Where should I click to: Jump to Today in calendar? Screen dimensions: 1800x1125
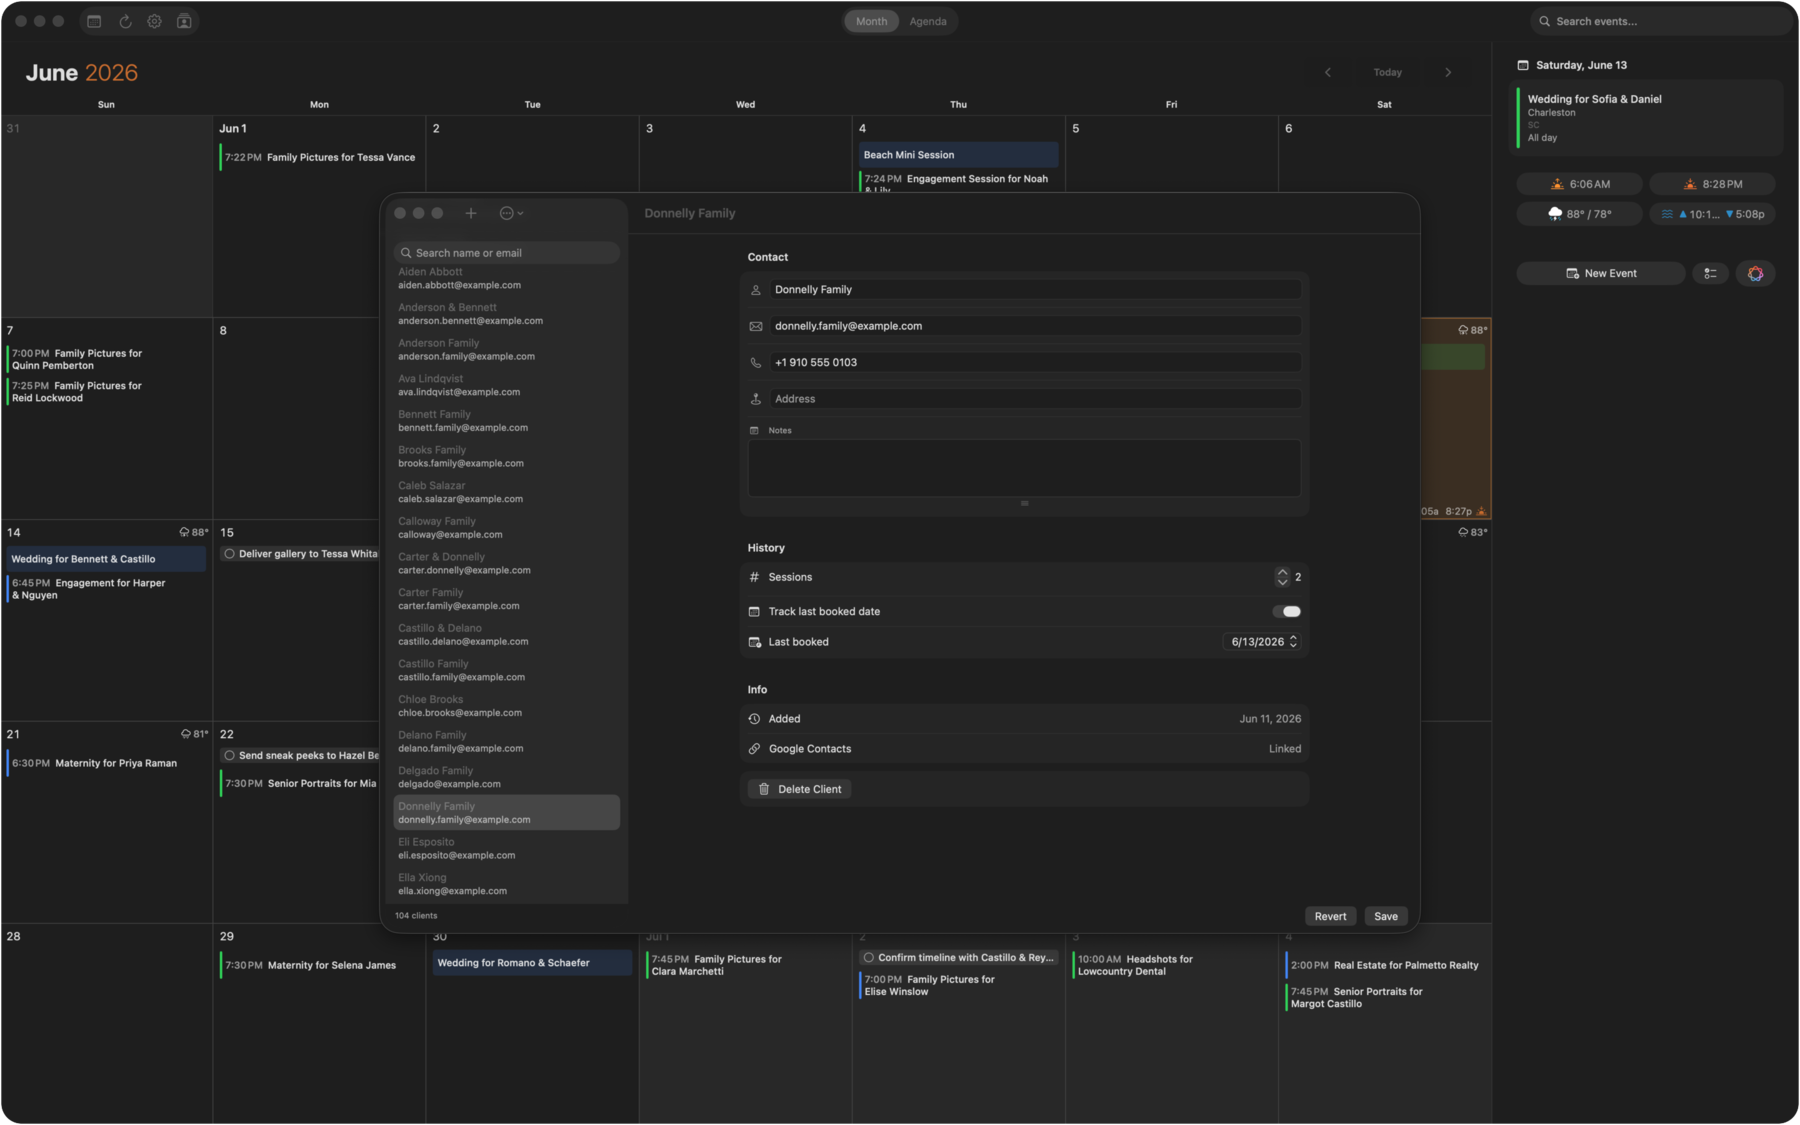[1388, 72]
